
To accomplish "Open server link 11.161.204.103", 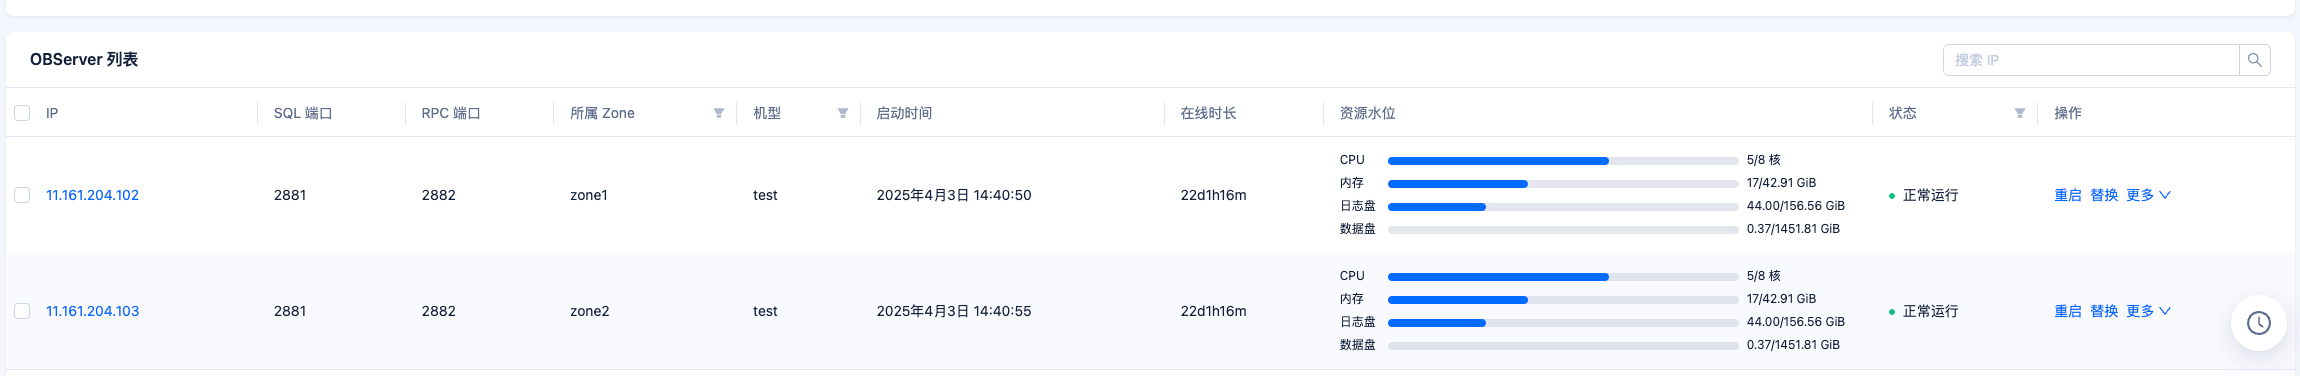I will (x=92, y=311).
